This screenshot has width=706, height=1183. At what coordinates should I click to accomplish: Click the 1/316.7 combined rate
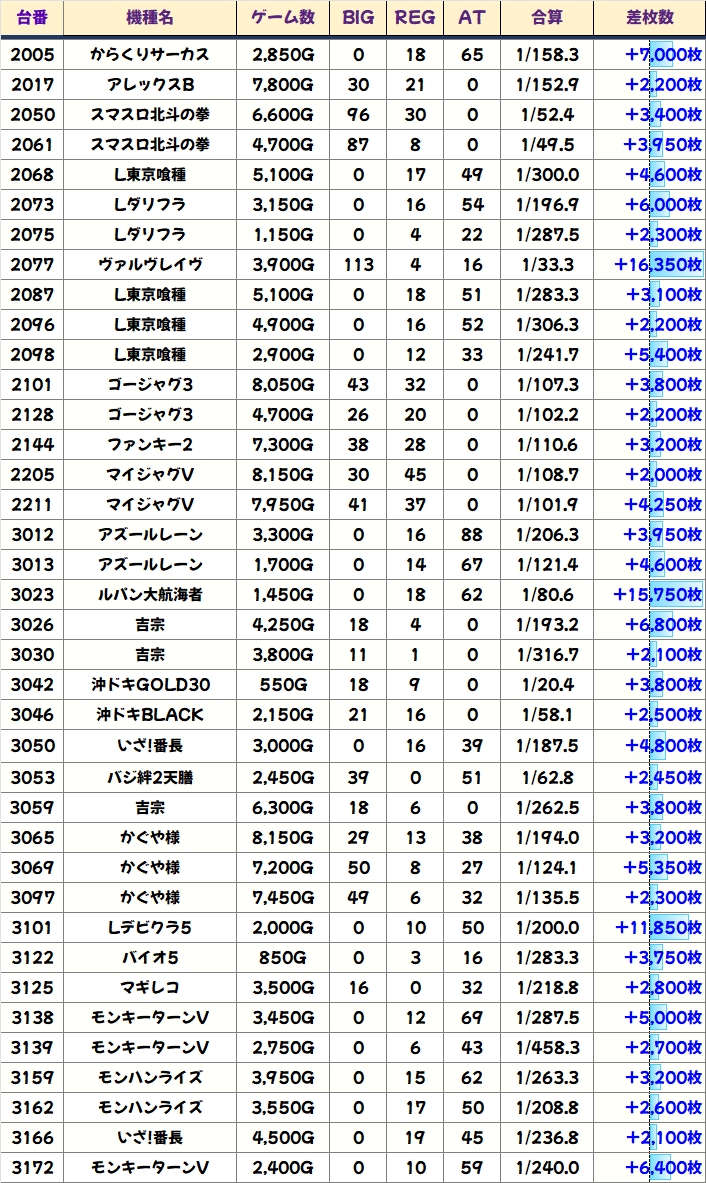(547, 654)
